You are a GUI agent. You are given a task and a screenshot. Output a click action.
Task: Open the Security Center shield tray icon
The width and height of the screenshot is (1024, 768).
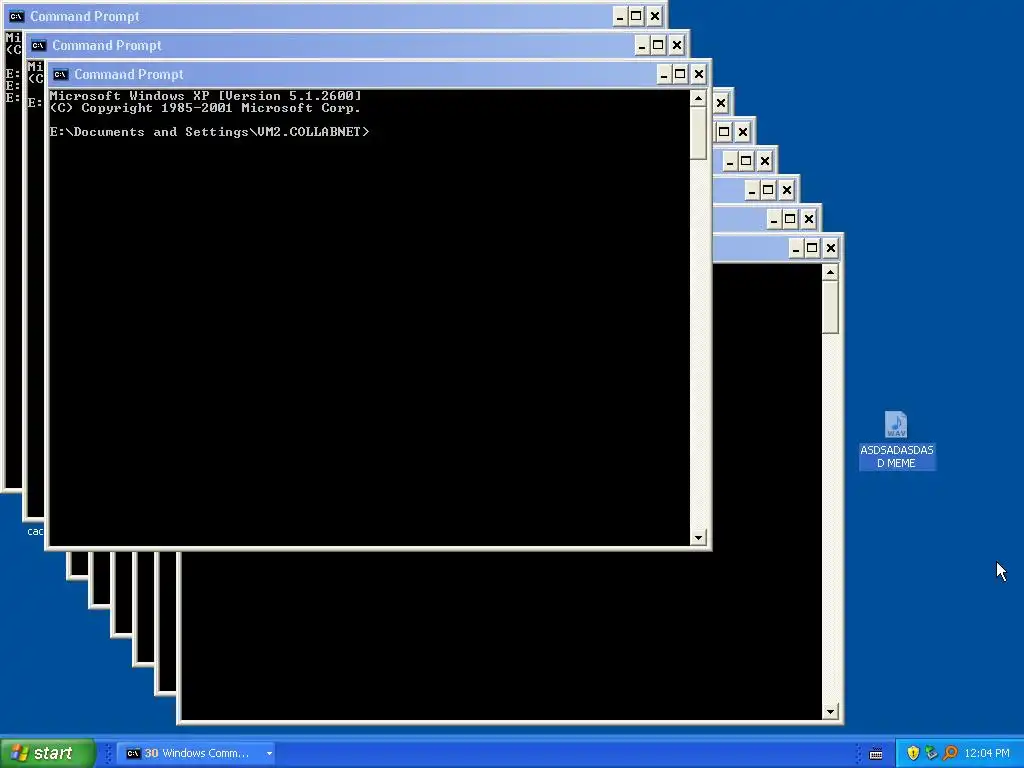tap(913, 753)
